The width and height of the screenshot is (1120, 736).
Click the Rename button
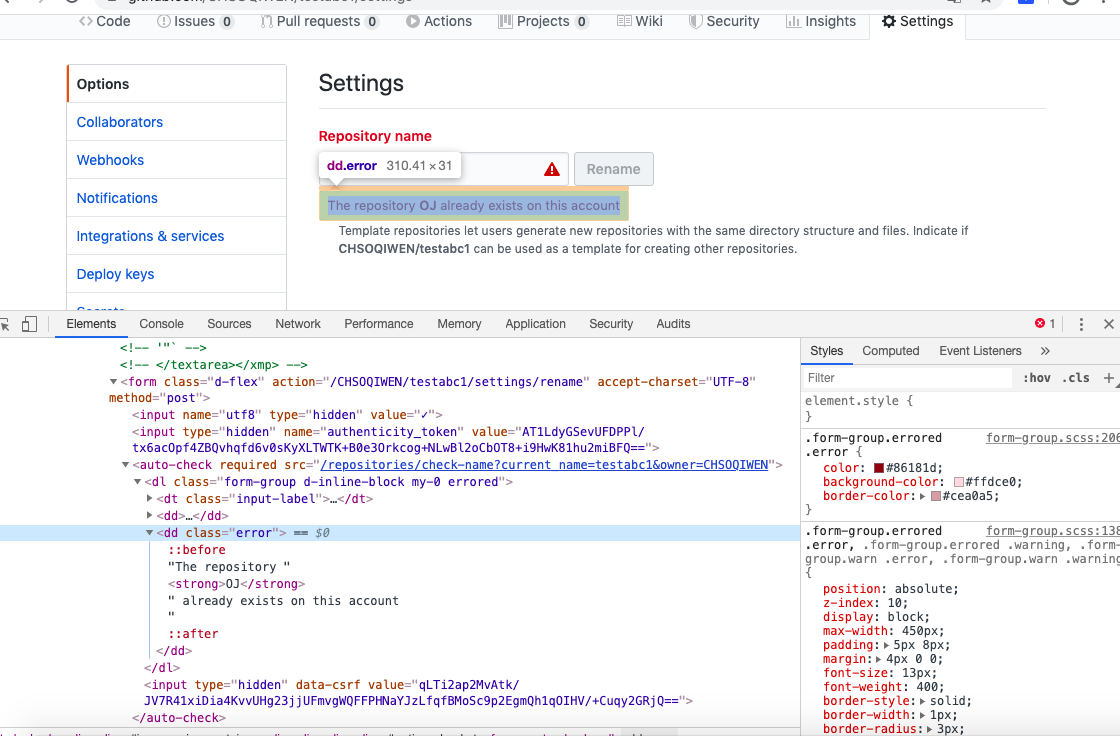click(614, 169)
